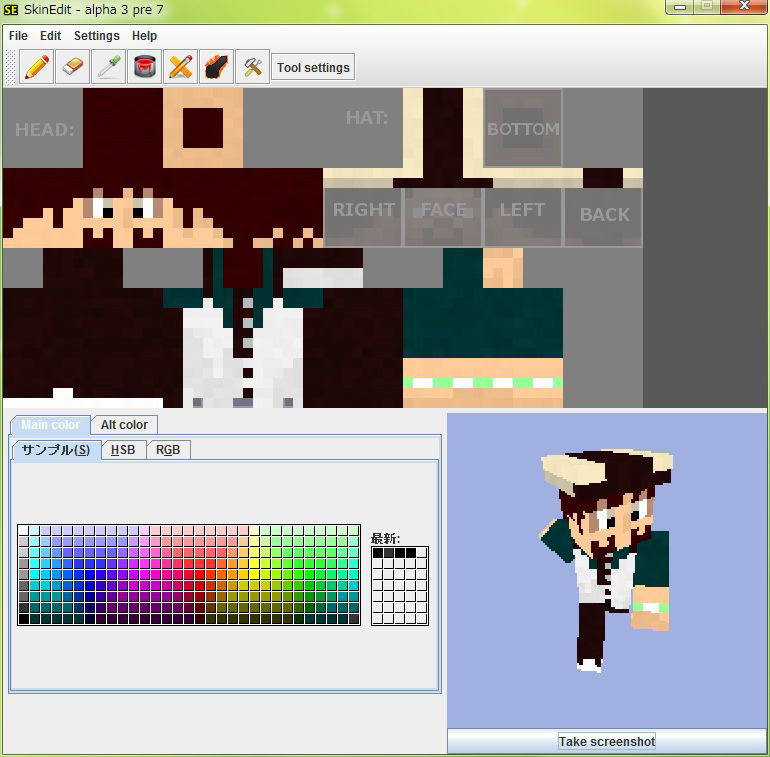
Task: Pick the first black recent color swatch
Action: [378, 553]
